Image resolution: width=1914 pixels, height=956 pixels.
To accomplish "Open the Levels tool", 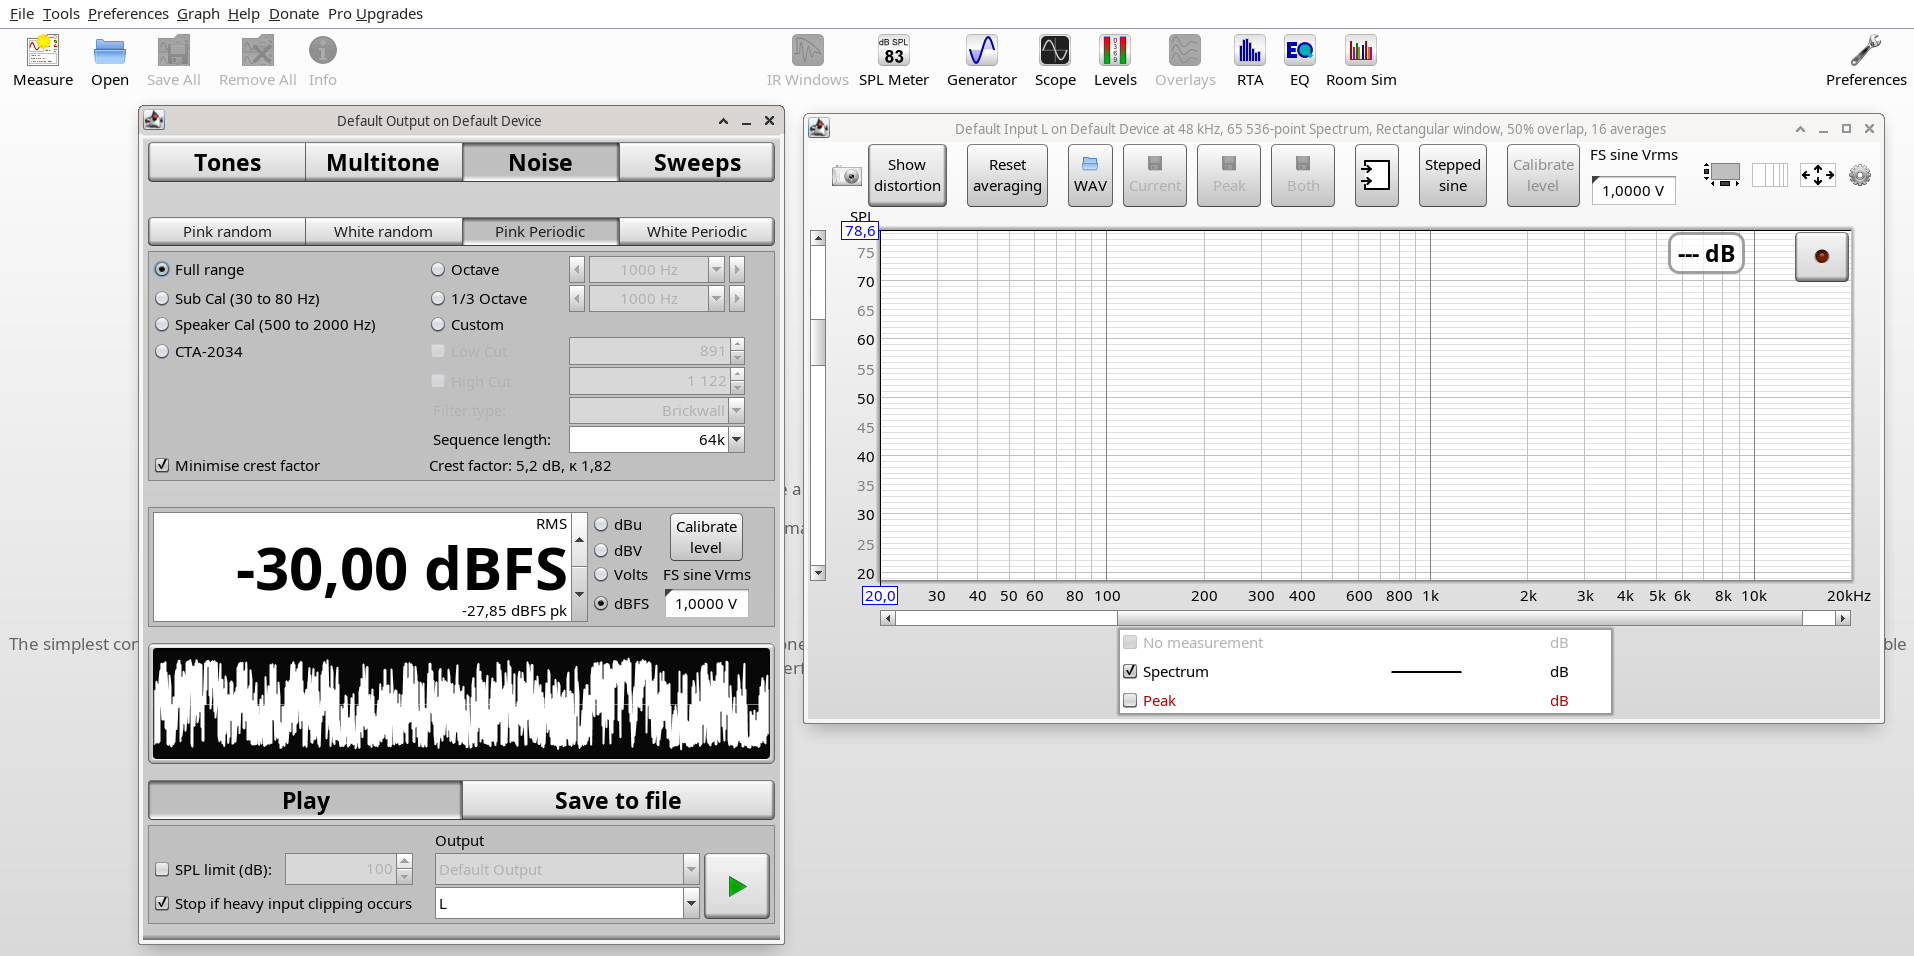I will click(1115, 61).
